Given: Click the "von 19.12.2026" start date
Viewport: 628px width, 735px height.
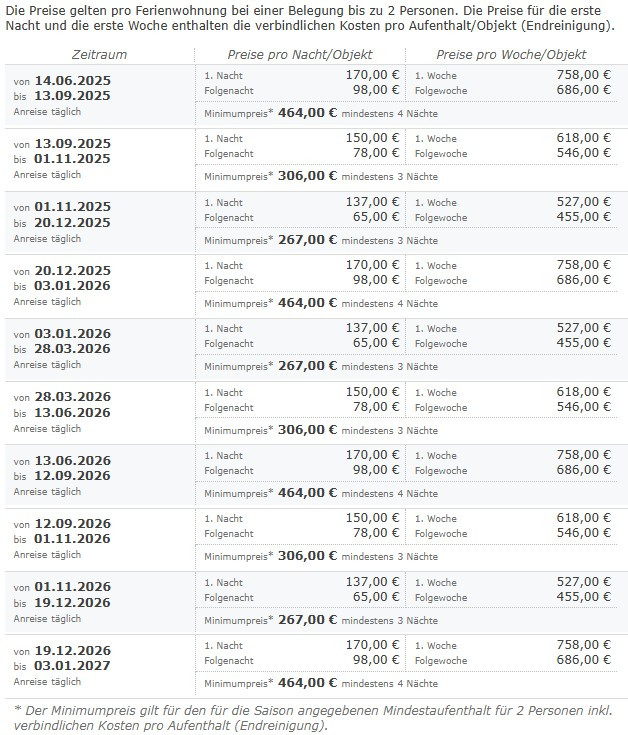Looking at the screenshot, I should pyautogui.click(x=73, y=649).
